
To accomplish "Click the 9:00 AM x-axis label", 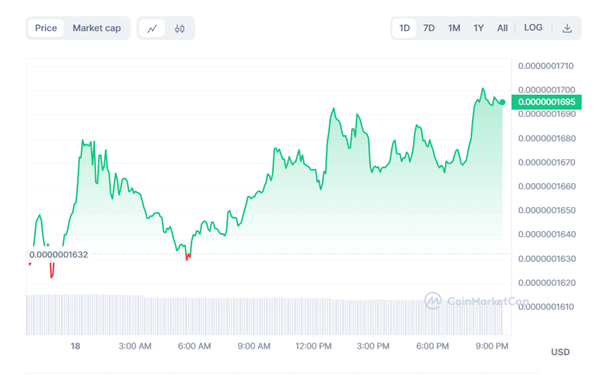I will pos(254,346).
